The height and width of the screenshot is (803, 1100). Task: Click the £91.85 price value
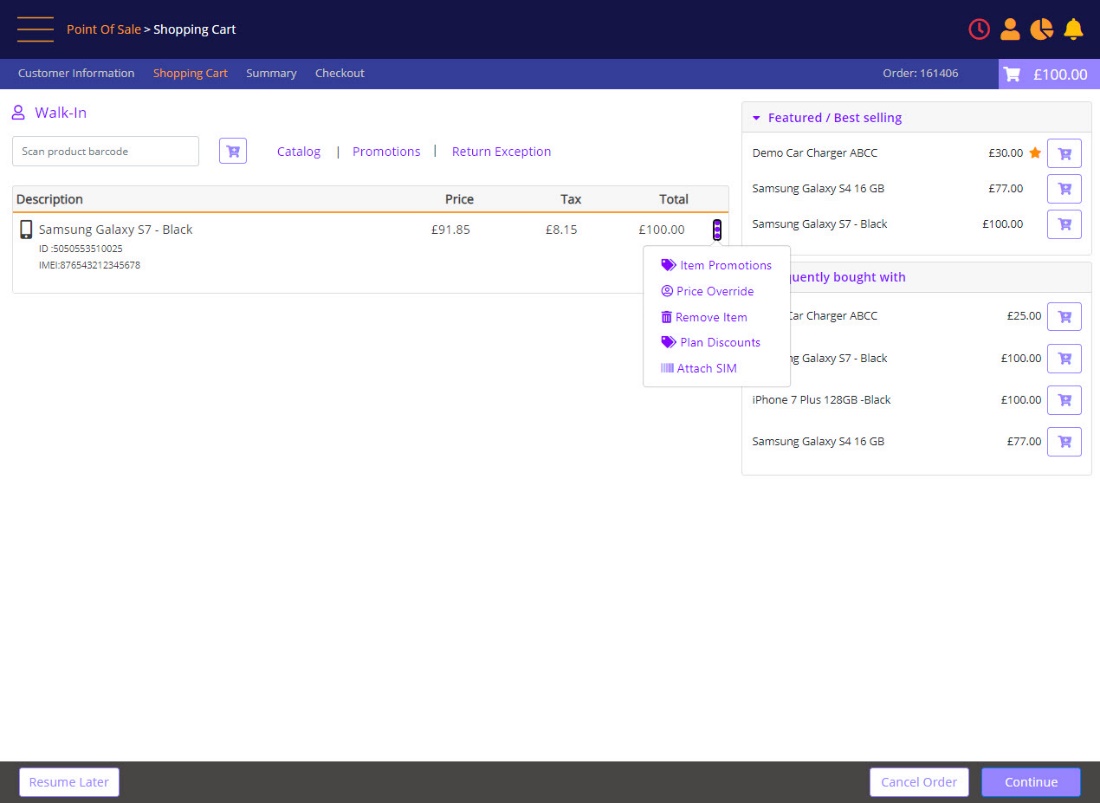pyautogui.click(x=450, y=229)
